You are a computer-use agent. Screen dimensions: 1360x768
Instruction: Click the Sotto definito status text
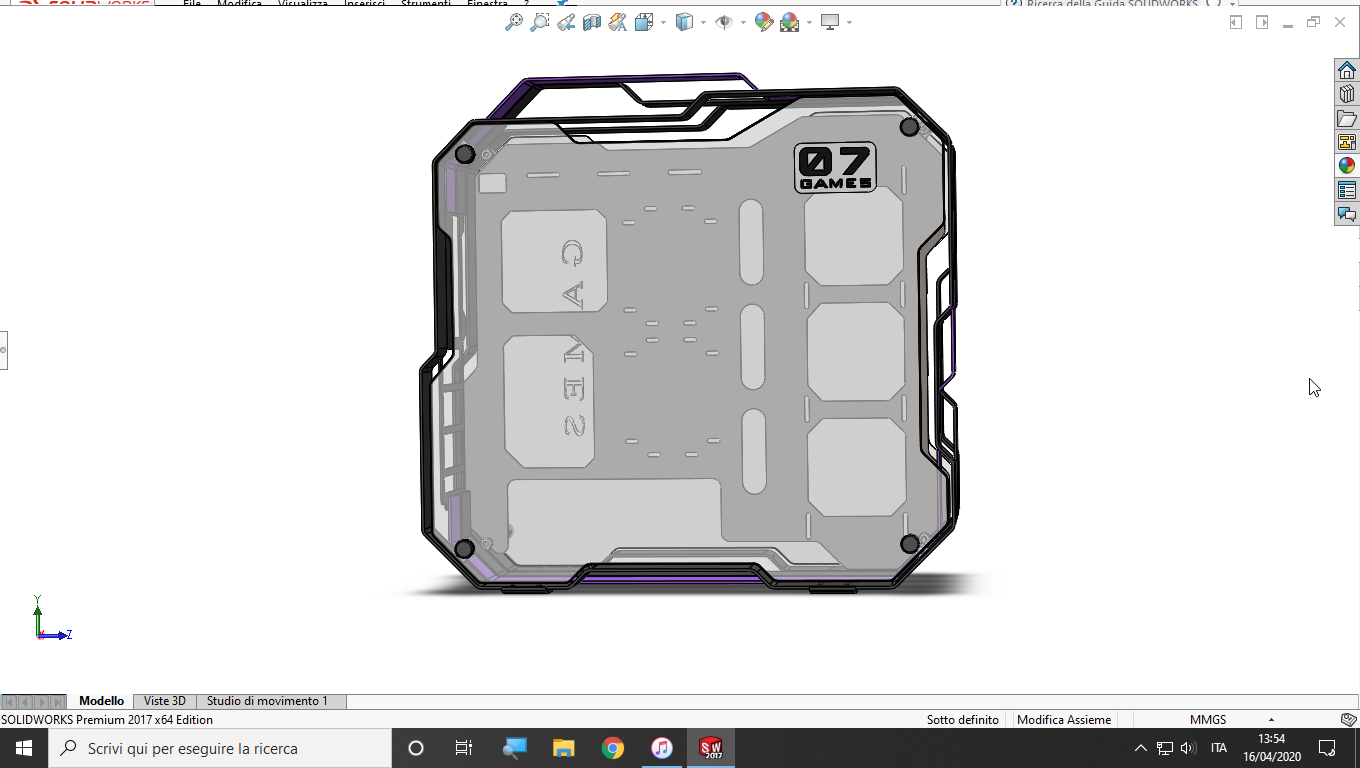coord(962,720)
